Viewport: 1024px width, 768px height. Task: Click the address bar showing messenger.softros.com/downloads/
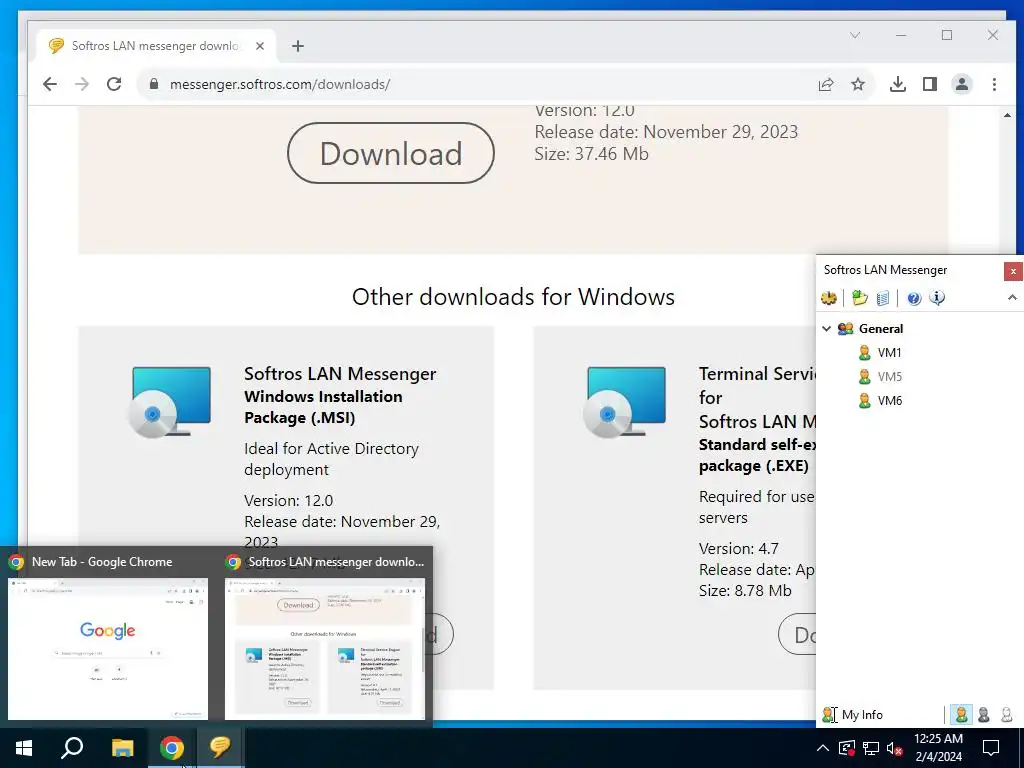click(280, 84)
